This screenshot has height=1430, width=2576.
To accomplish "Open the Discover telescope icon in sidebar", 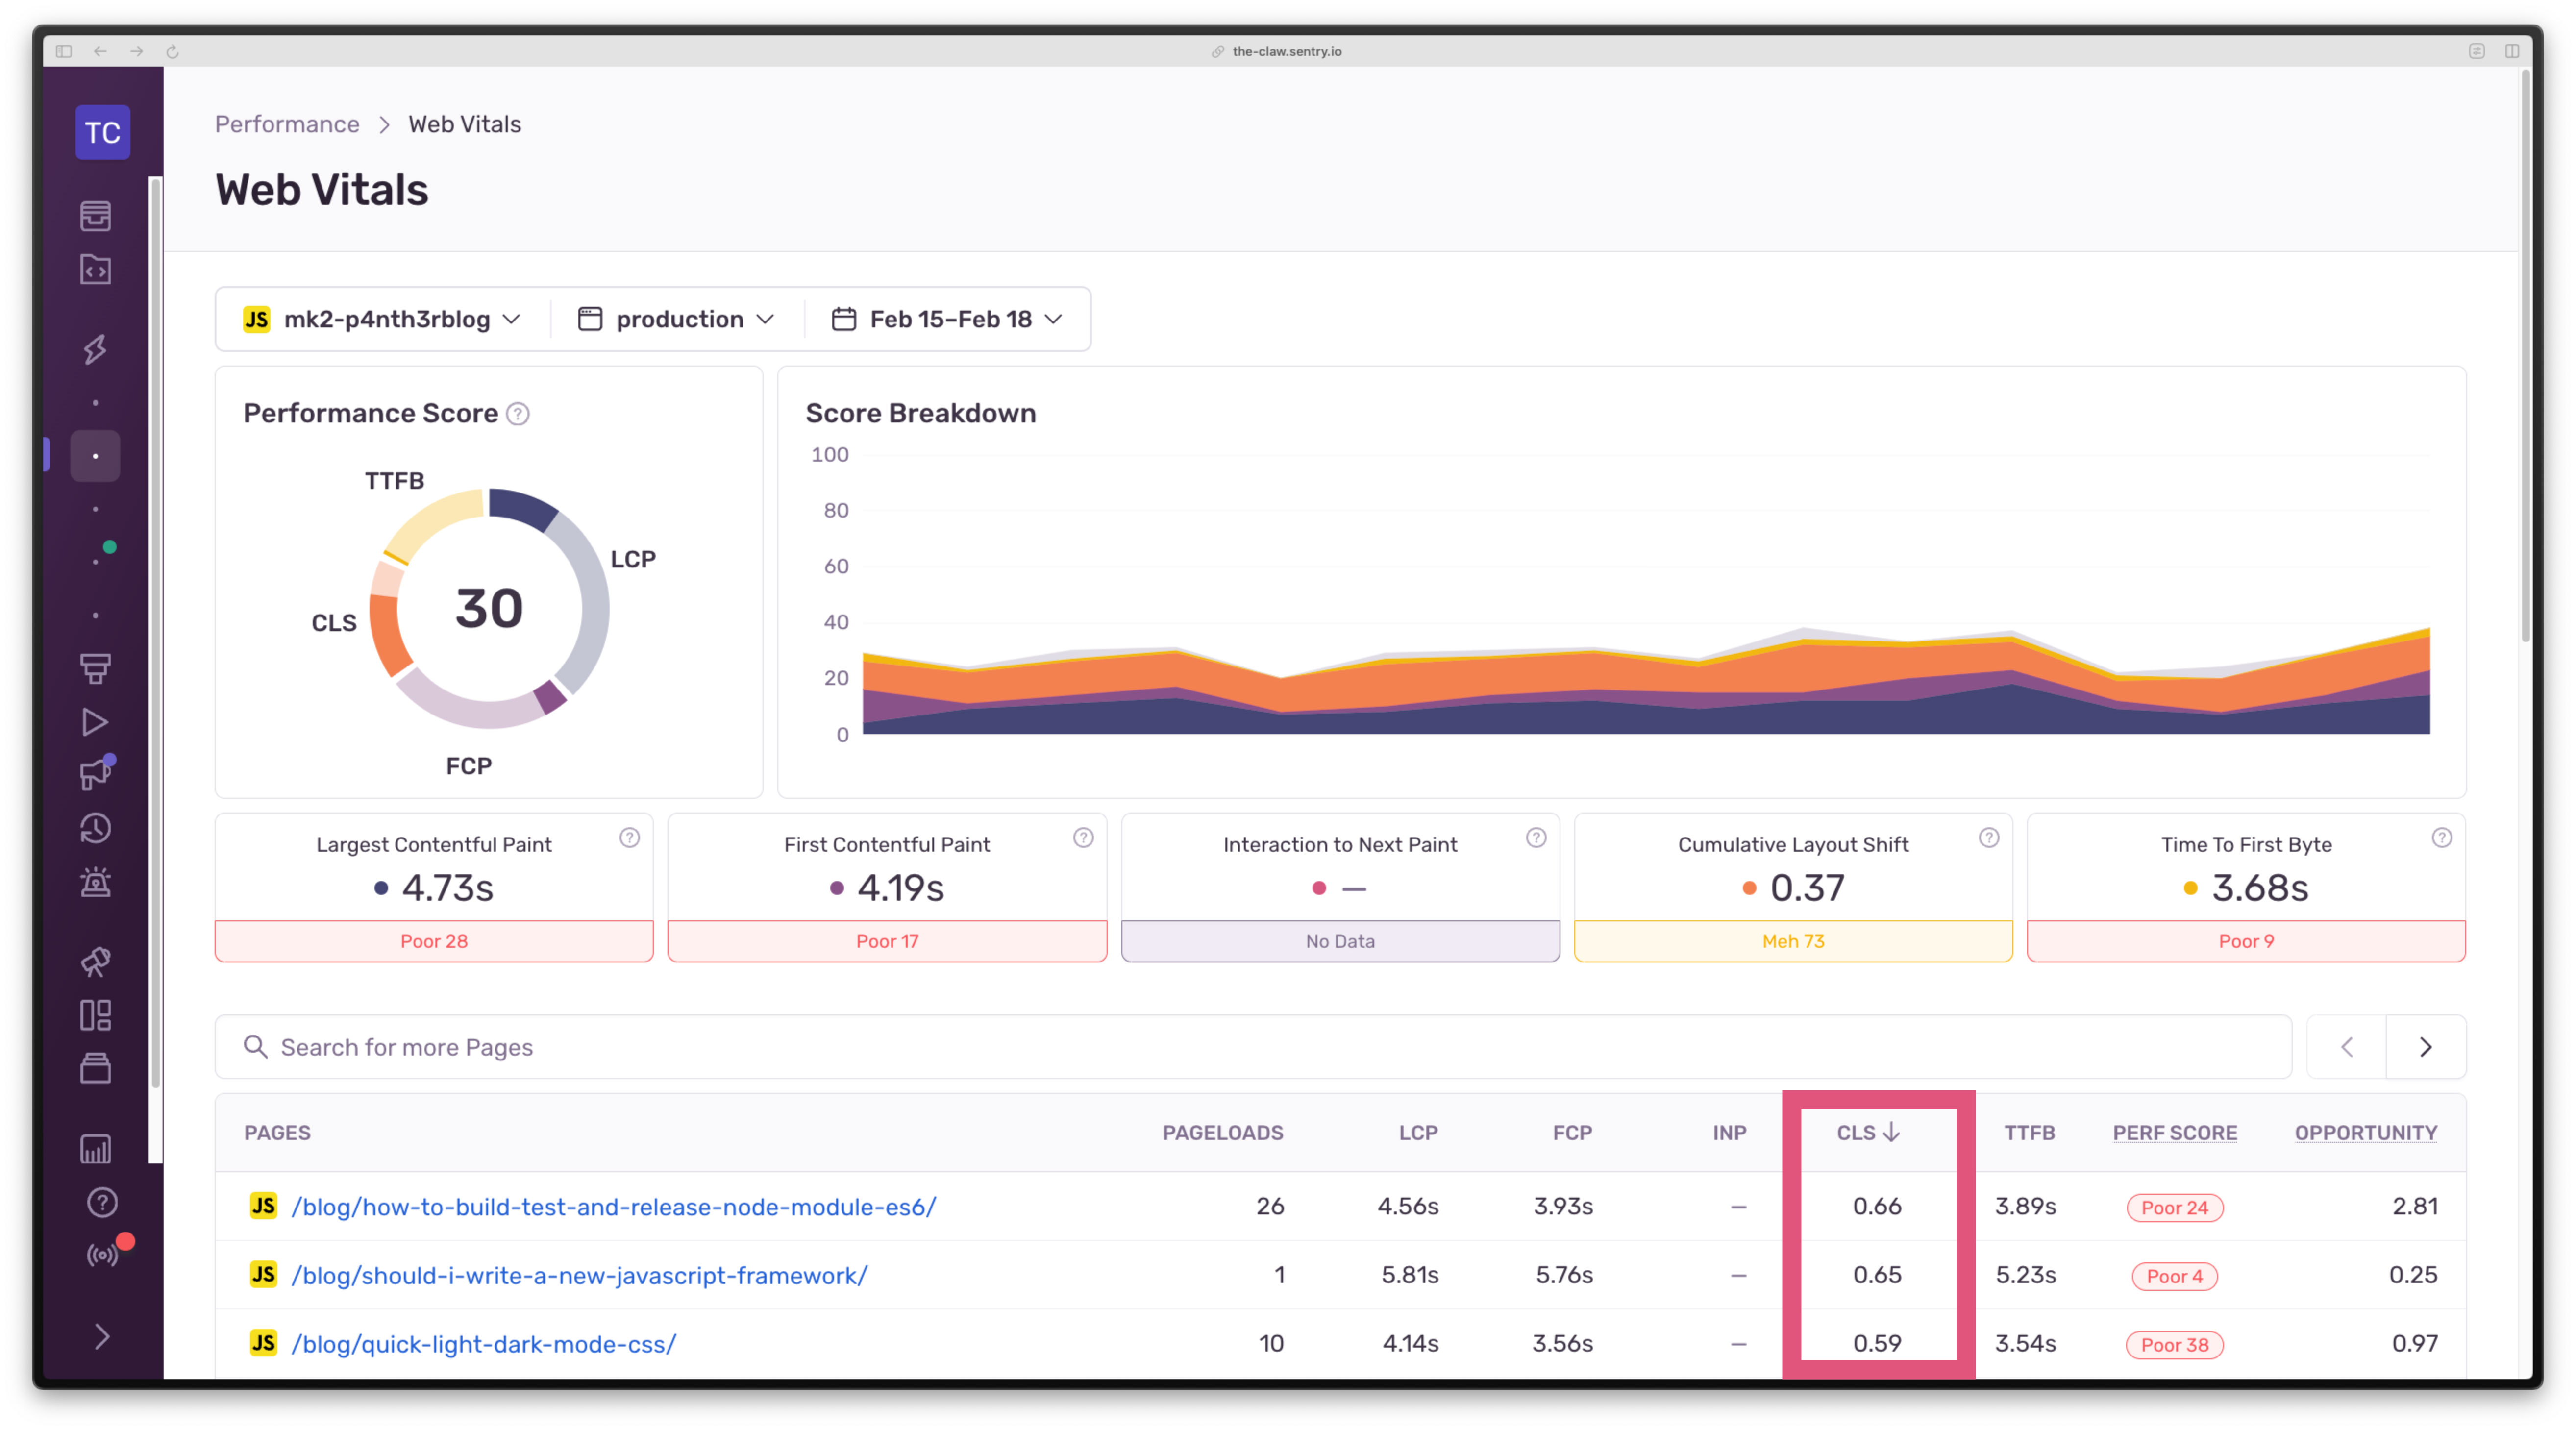I will (96, 961).
